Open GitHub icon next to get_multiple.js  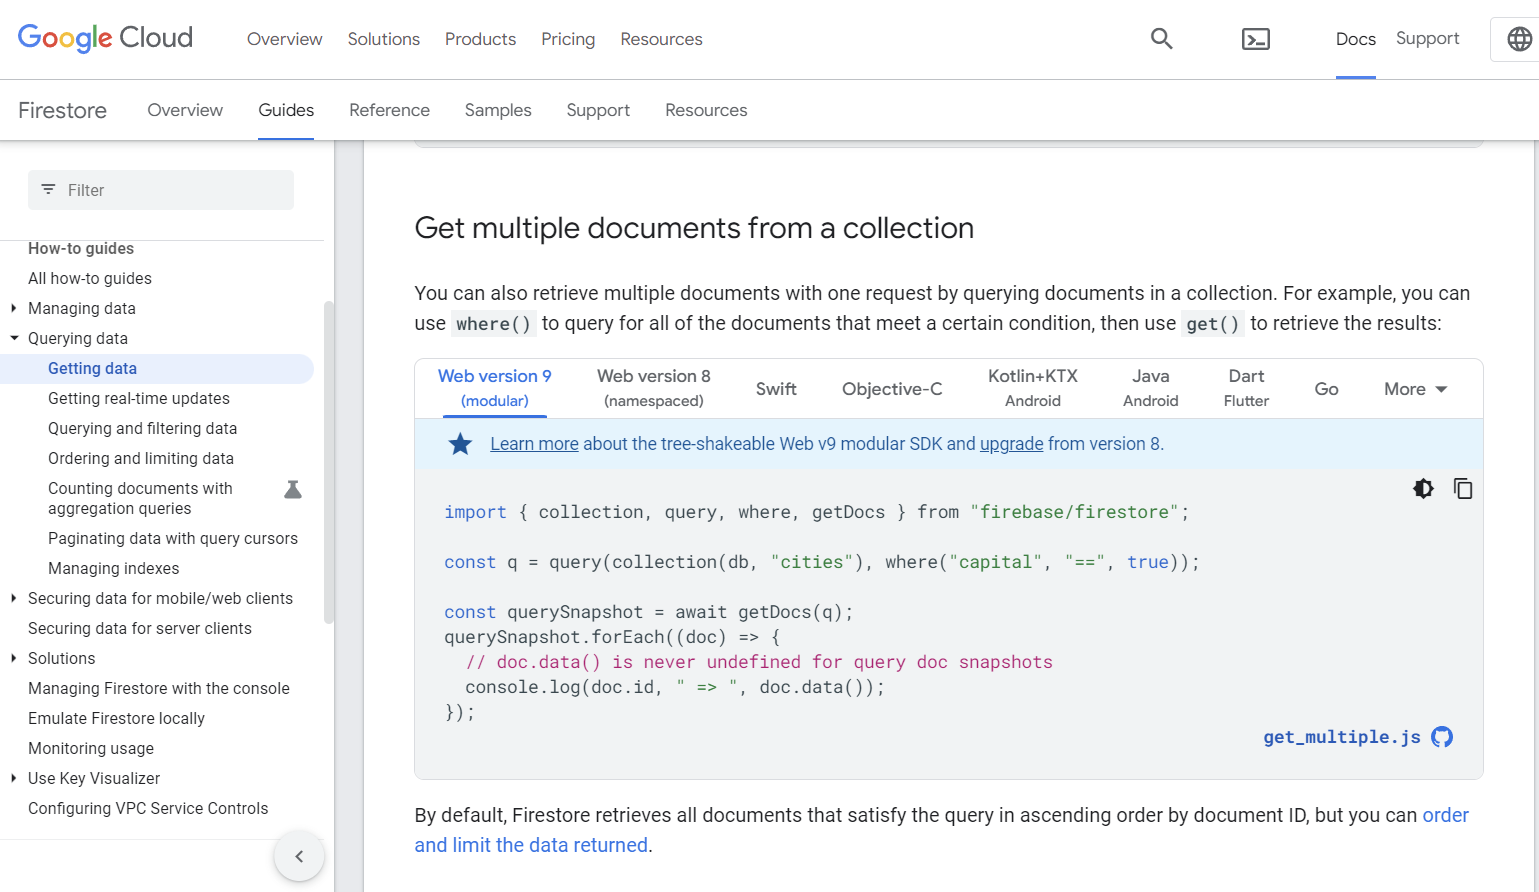coord(1442,737)
